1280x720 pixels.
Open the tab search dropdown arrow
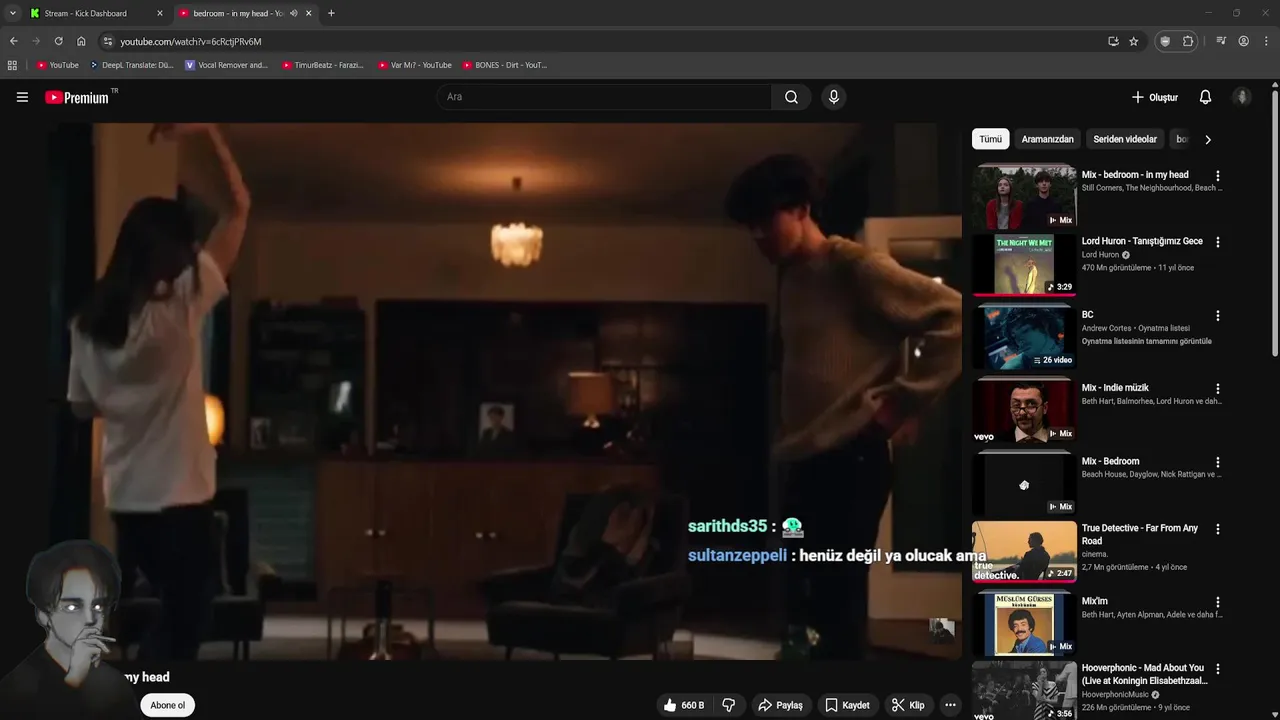(x=12, y=13)
